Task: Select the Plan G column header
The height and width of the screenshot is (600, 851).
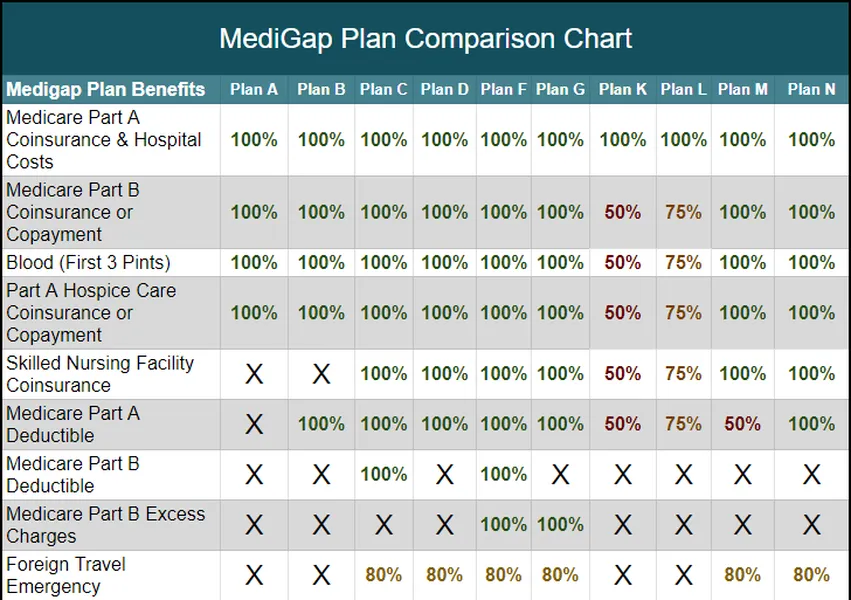Action: (560, 89)
